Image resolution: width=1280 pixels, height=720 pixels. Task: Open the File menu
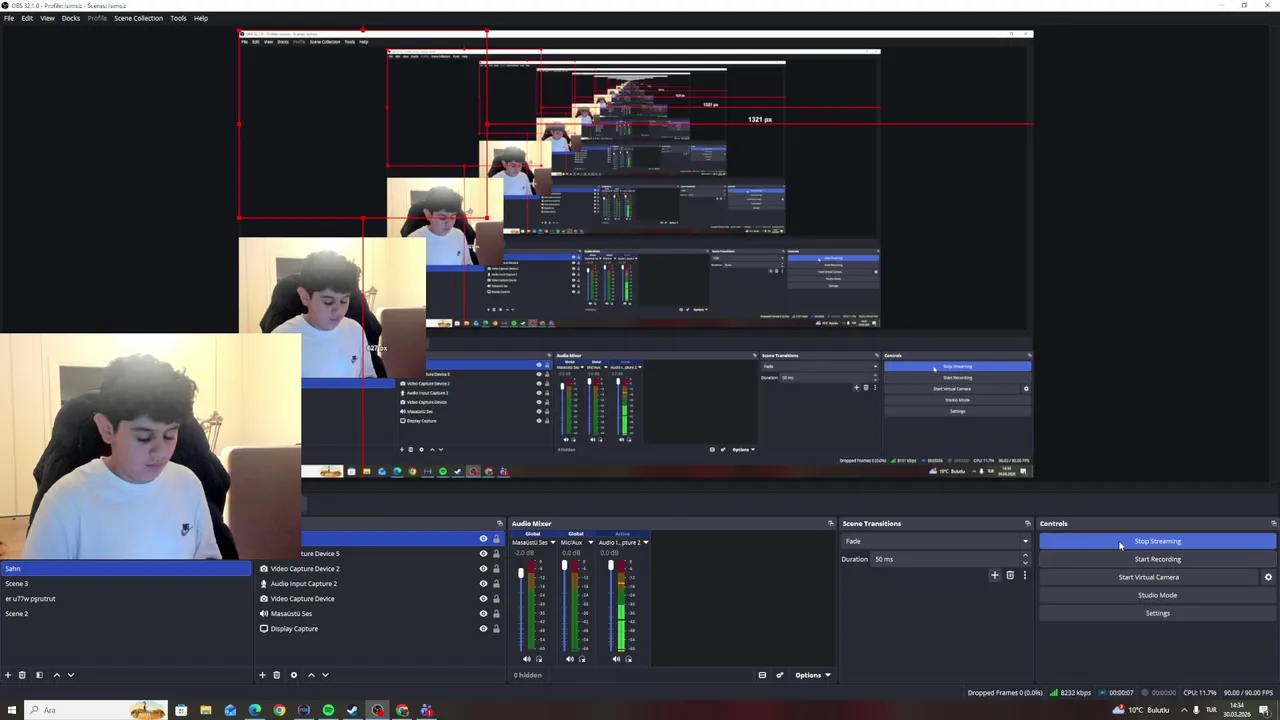pyautogui.click(x=9, y=18)
